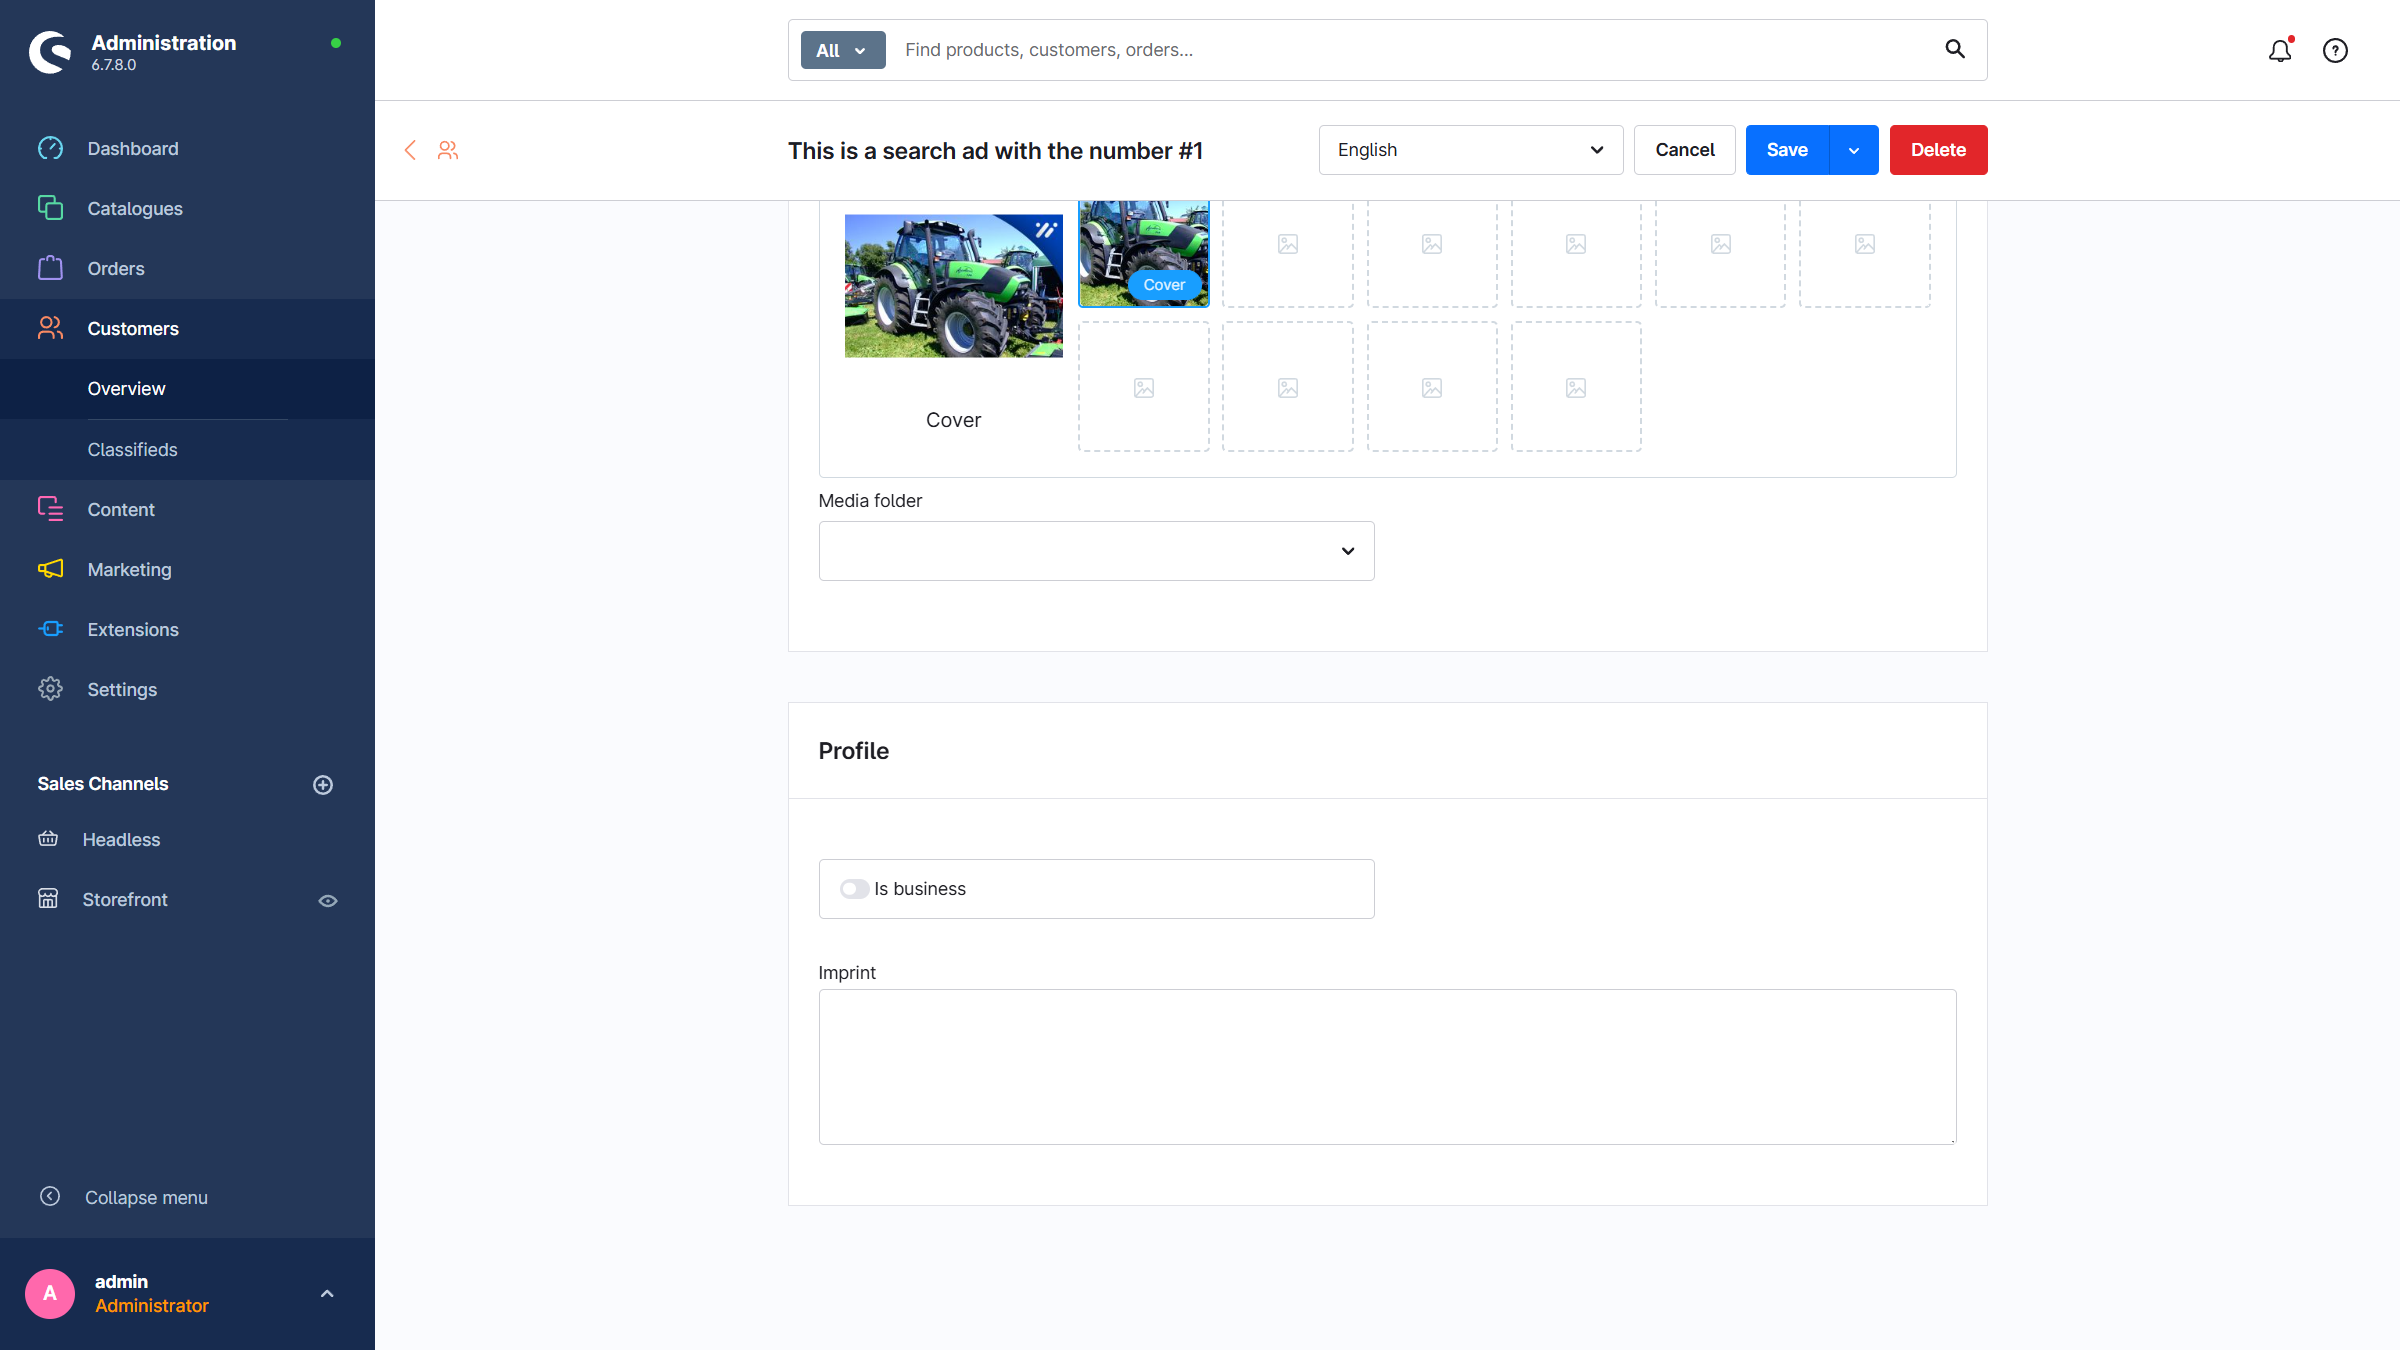Open the All search filter dropdown
The image size is (2400, 1350).
(x=842, y=50)
